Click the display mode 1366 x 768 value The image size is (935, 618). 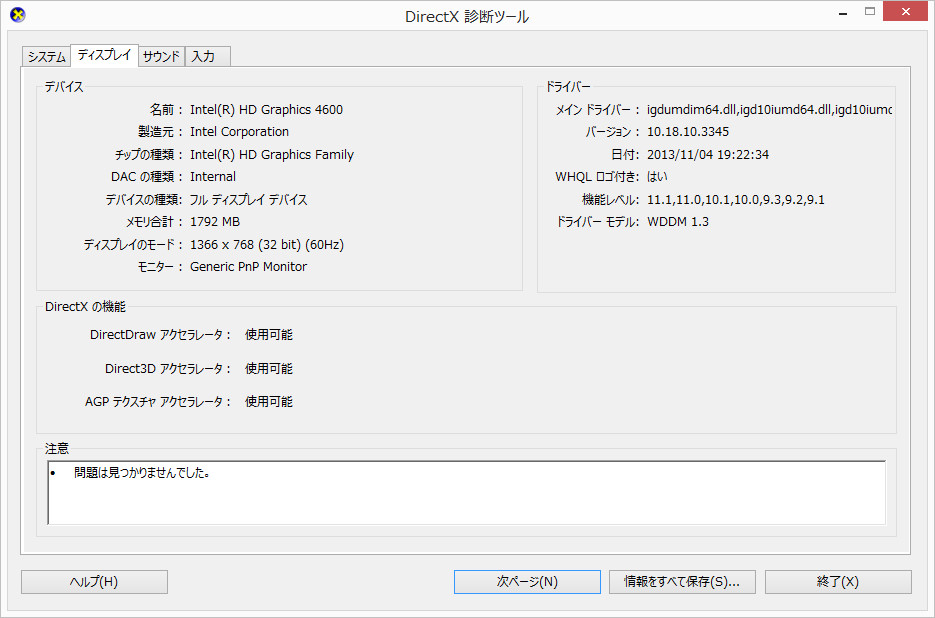point(267,245)
